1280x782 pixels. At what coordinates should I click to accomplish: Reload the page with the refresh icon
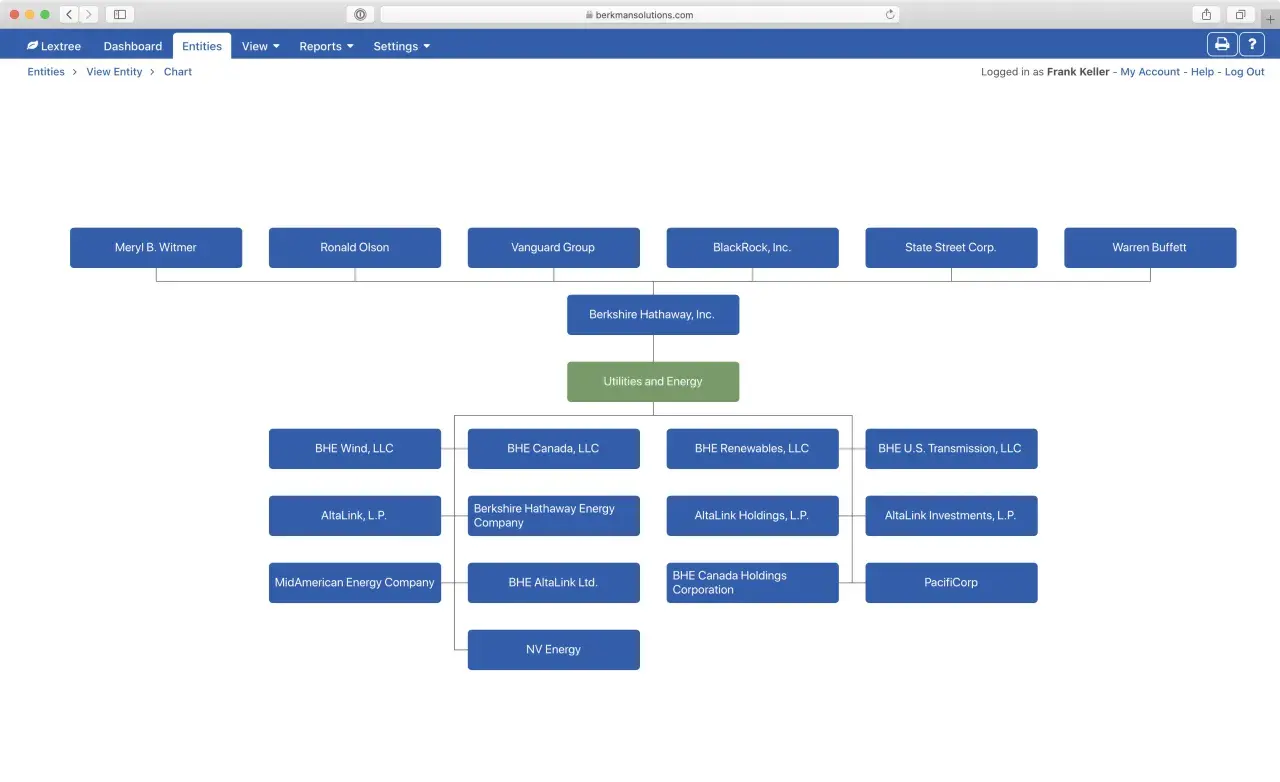(890, 15)
